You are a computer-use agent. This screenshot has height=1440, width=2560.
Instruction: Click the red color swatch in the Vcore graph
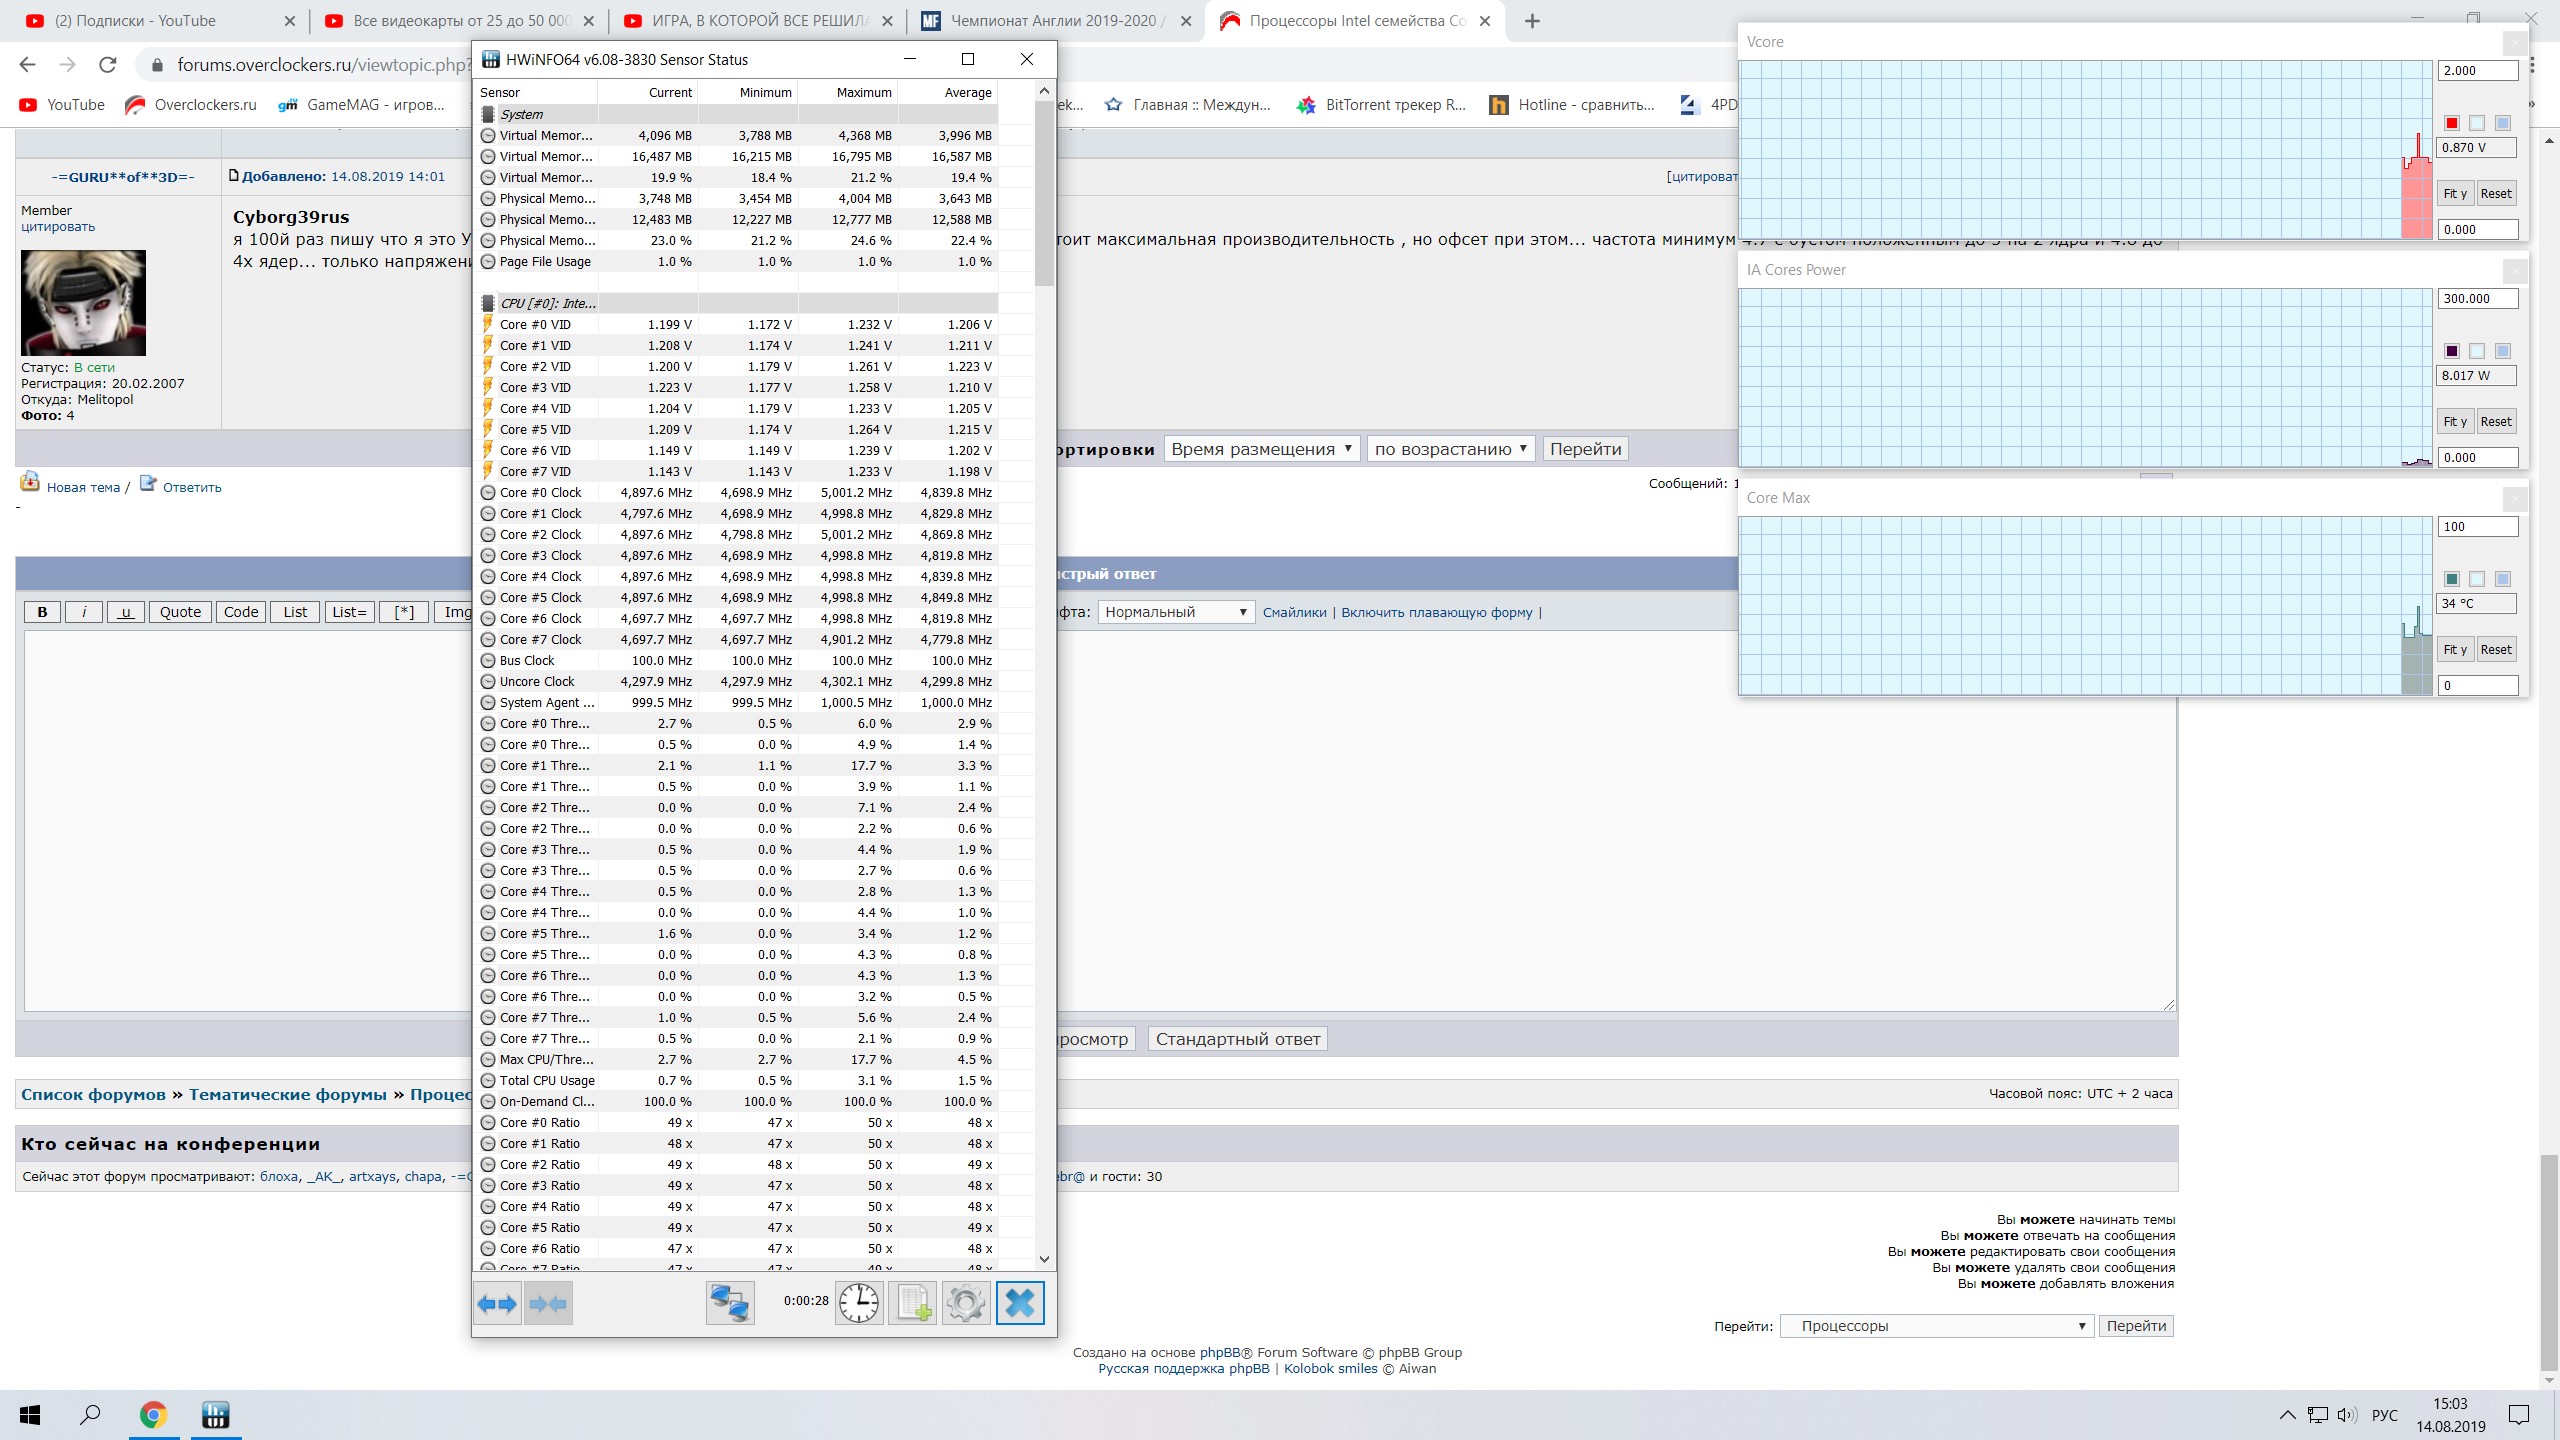click(x=2451, y=123)
